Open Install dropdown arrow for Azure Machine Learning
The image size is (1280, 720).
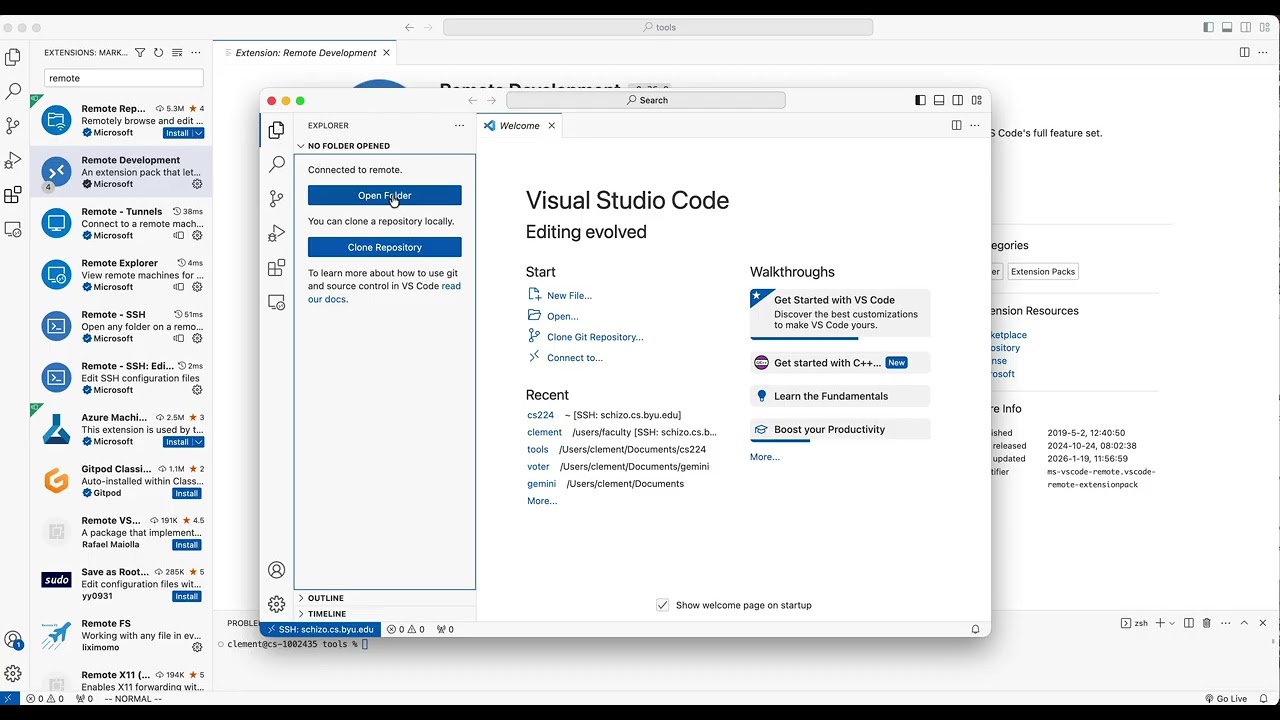tap(199, 442)
